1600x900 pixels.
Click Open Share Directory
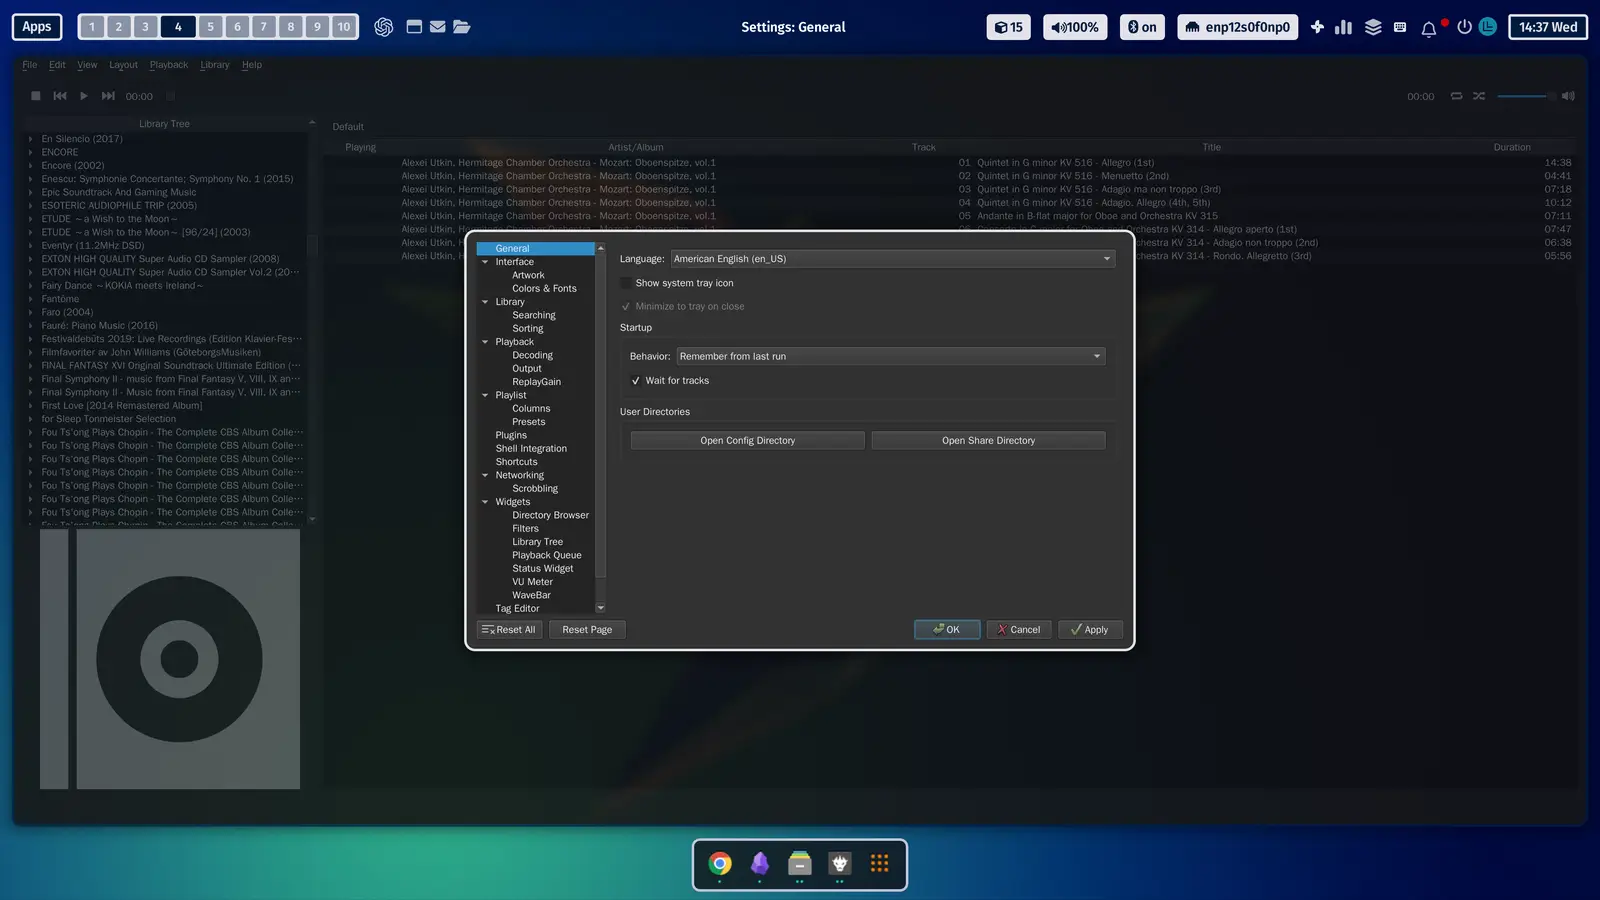[988, 440]
